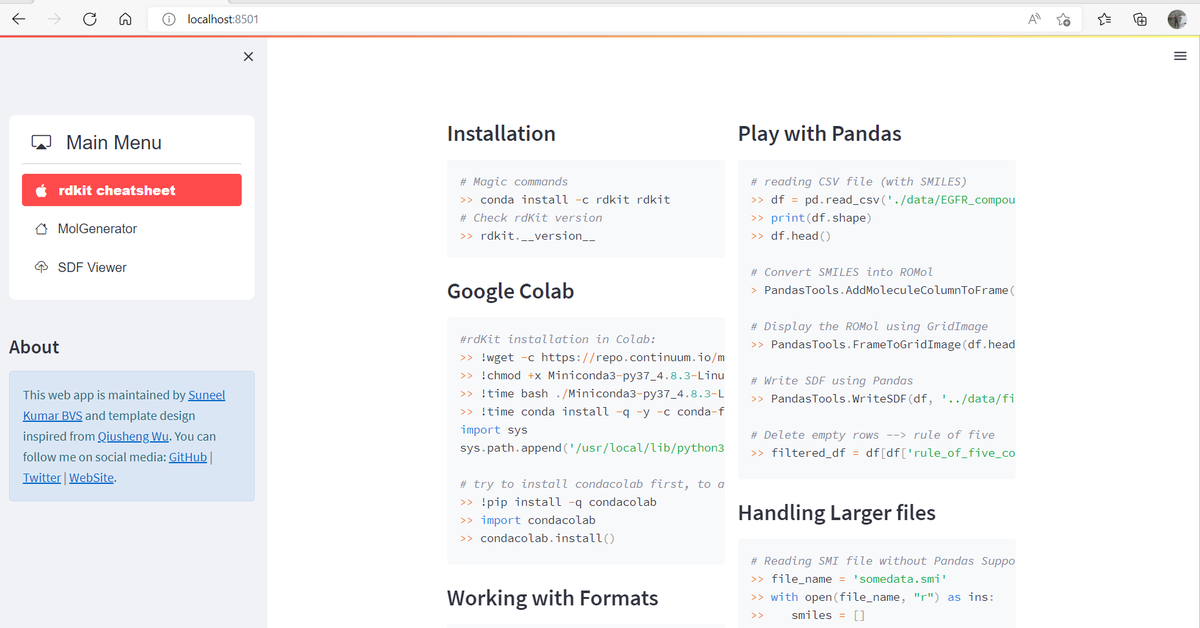1200x628 pixels.
Task: Select the rdkit cheatsheet menu item
Action: pyautogui.click(x=132, y=190)
